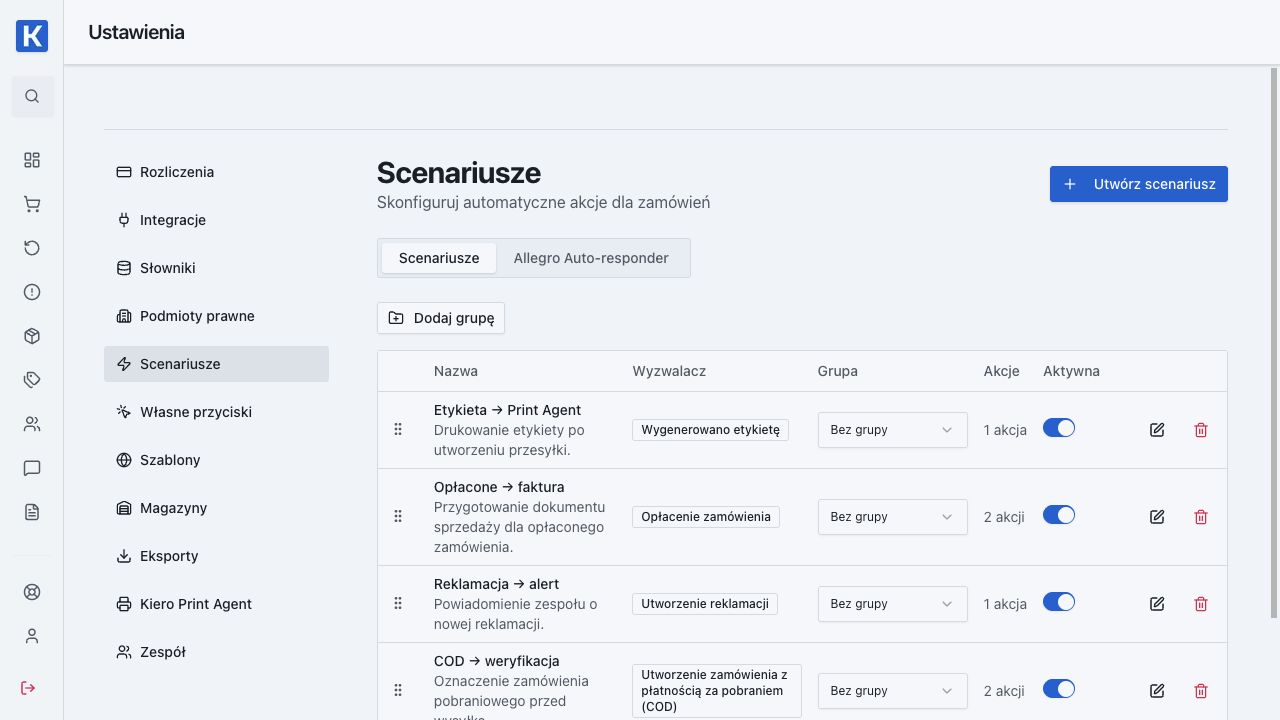Go to orders via the cart icon
The height and width of the screenshot is (720, 1280).
[32, 204]
